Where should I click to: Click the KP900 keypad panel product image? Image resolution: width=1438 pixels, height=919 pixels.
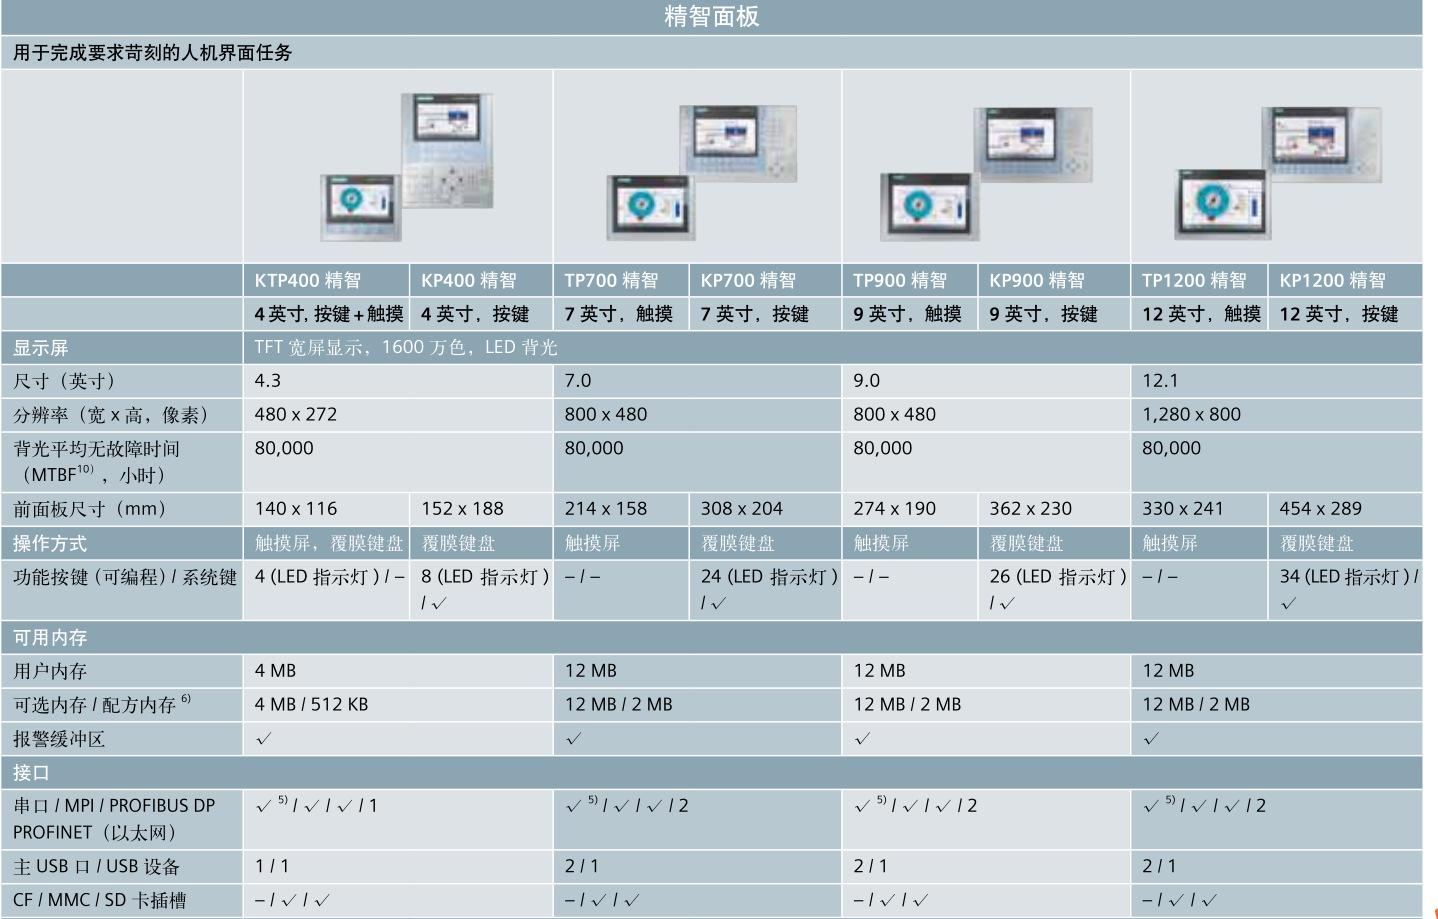click(x=1033, y=143)
